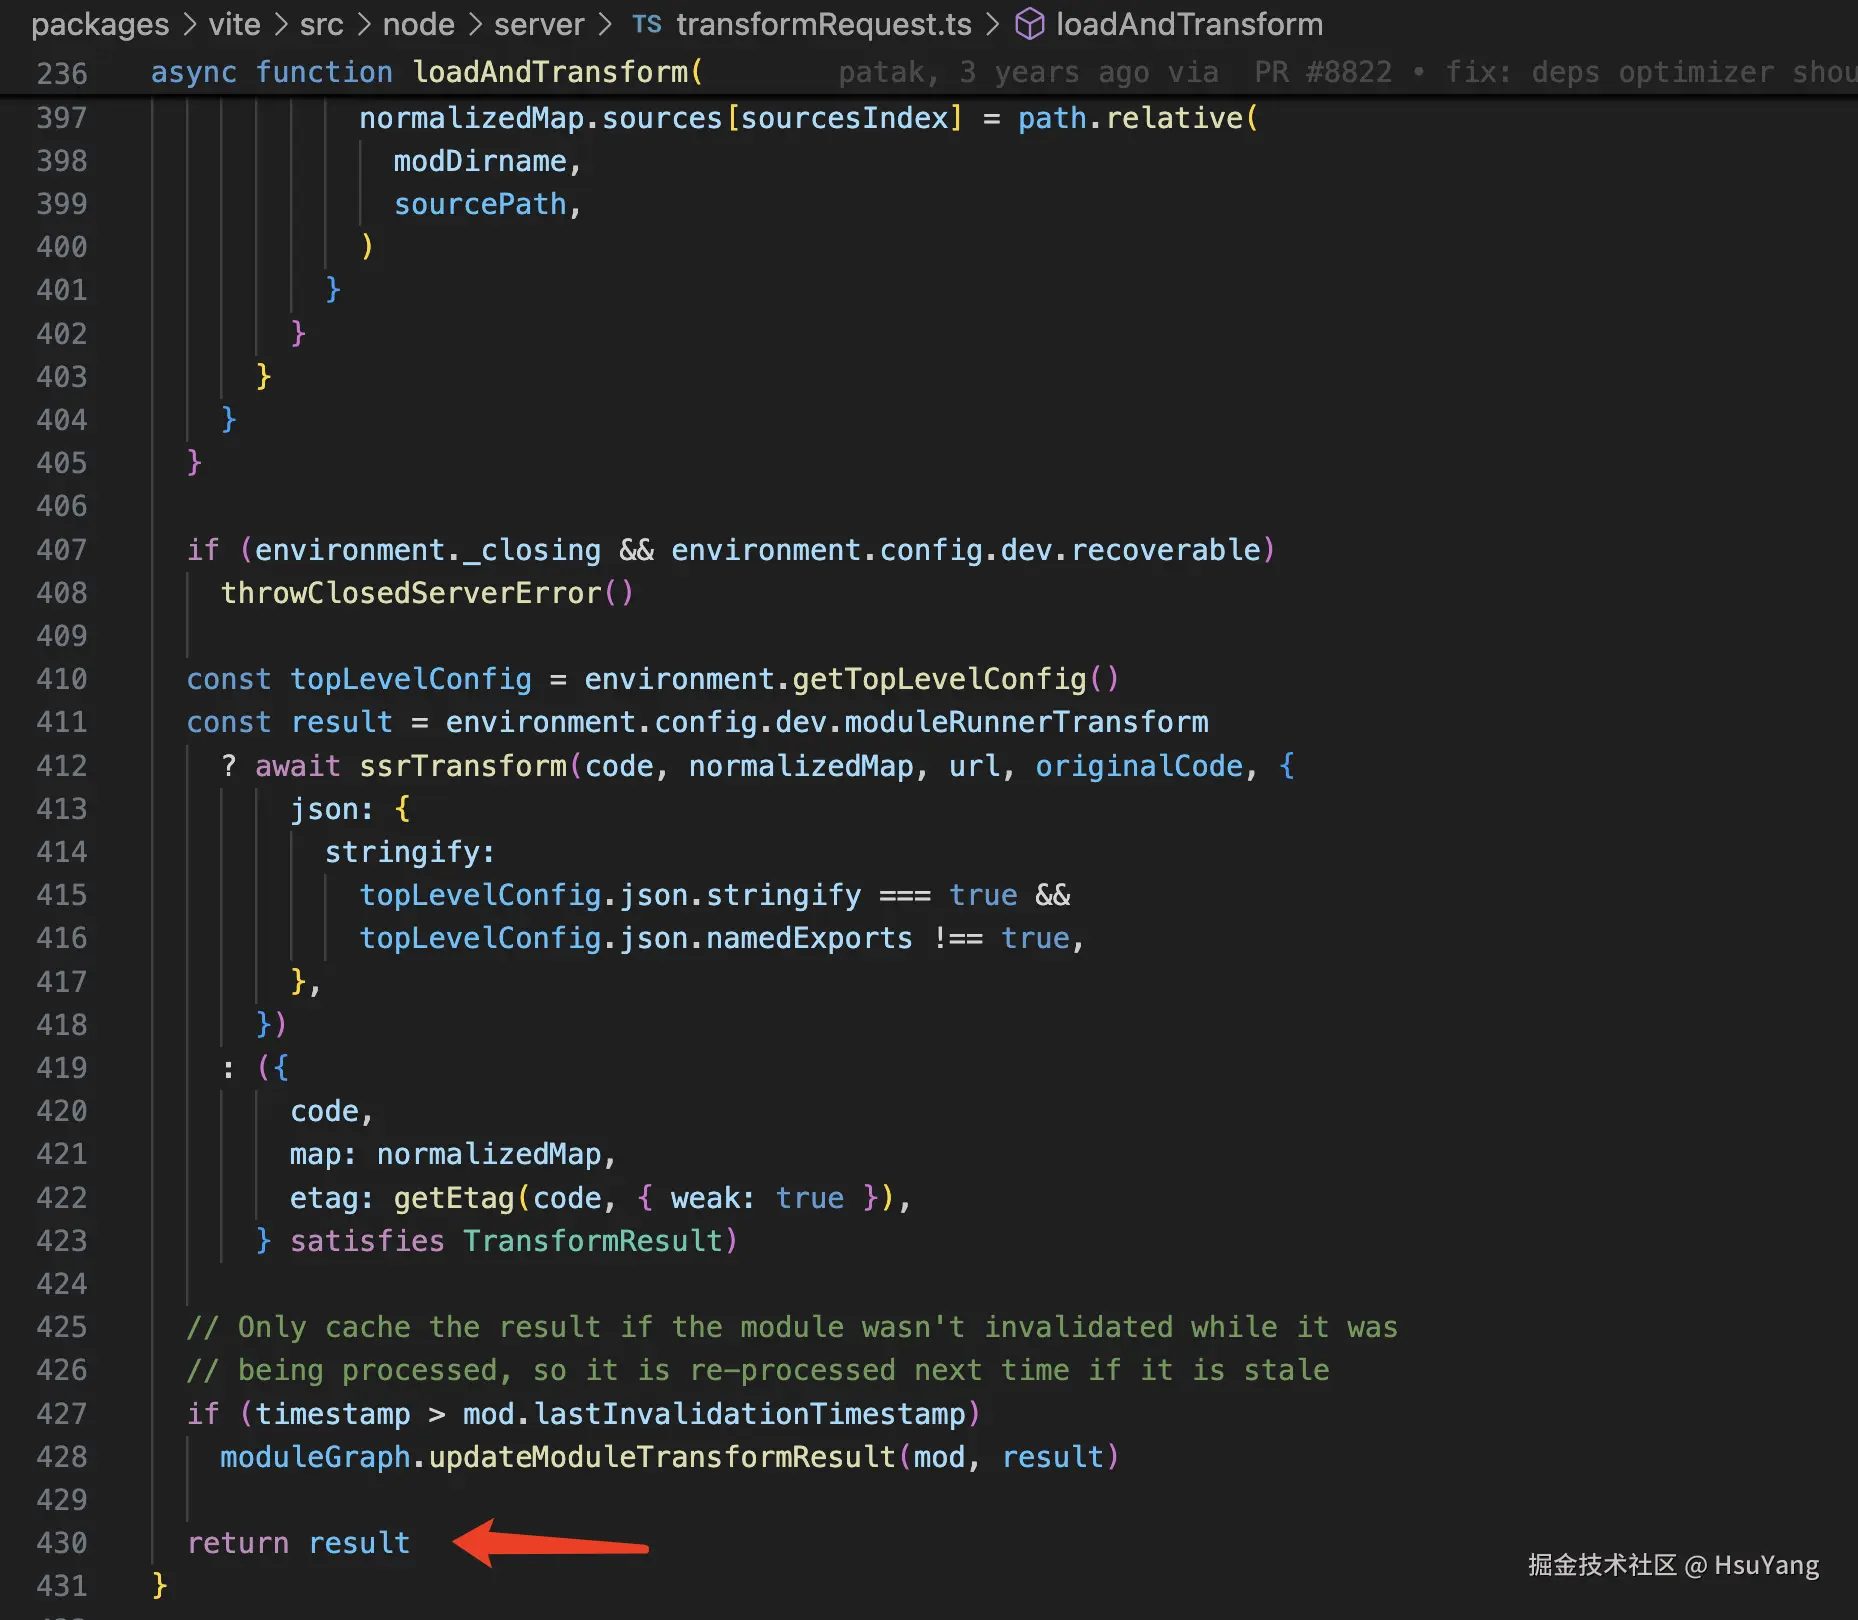The image size is (1858, 1620).
Task: Click the getTopLevelConfig method call
Action: (x=939, y=679)
